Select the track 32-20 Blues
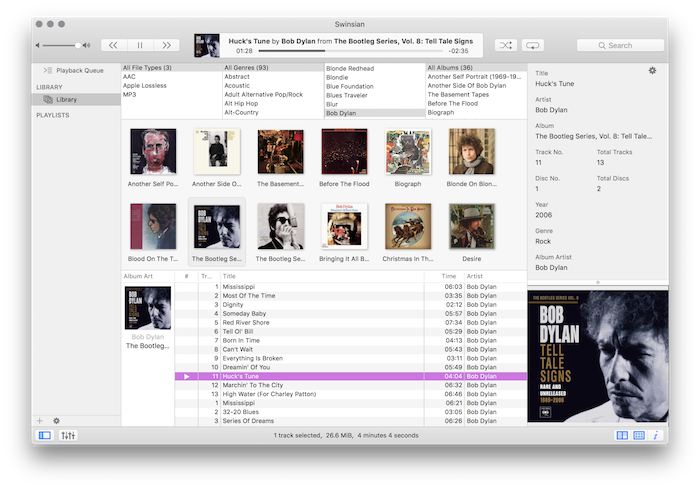 coord(351,412)
